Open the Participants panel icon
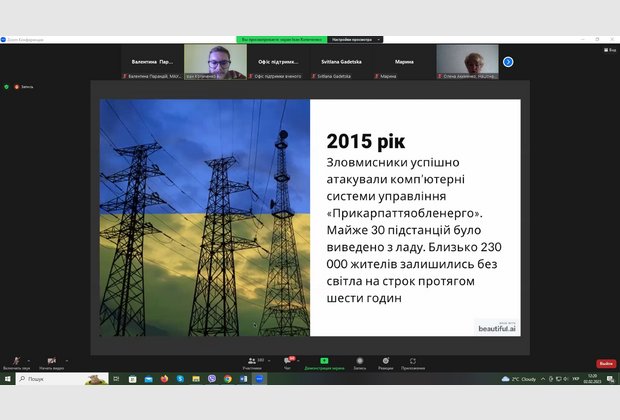620x420 pixels. click(251, 360)
